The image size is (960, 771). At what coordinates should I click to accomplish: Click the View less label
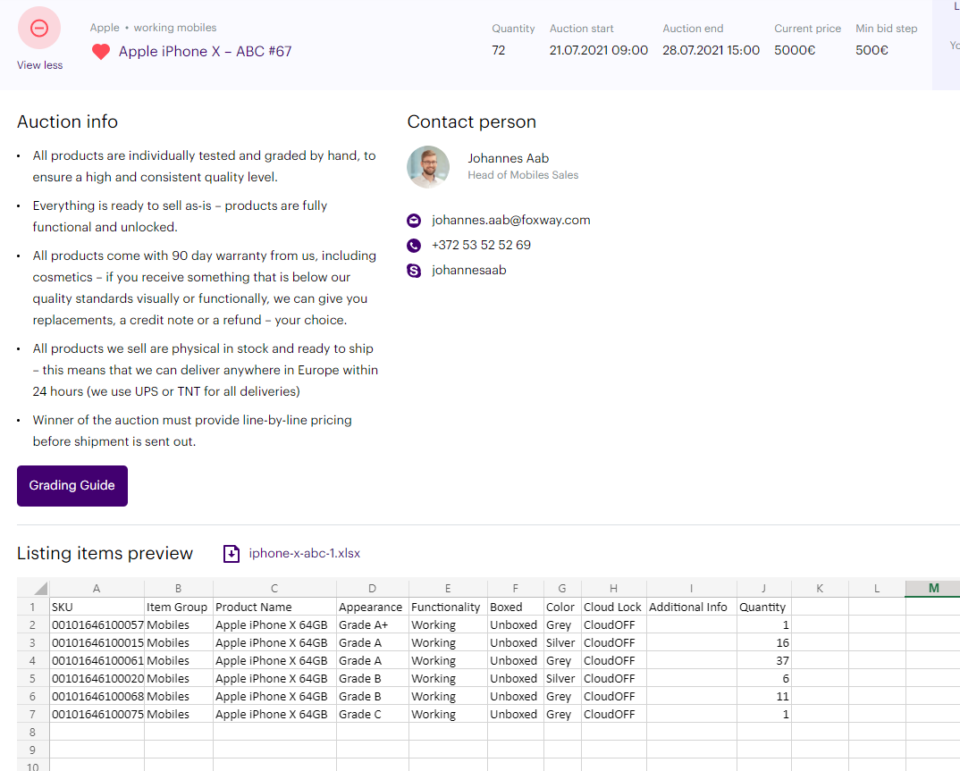pyautogui.click(x=40, y=65)
